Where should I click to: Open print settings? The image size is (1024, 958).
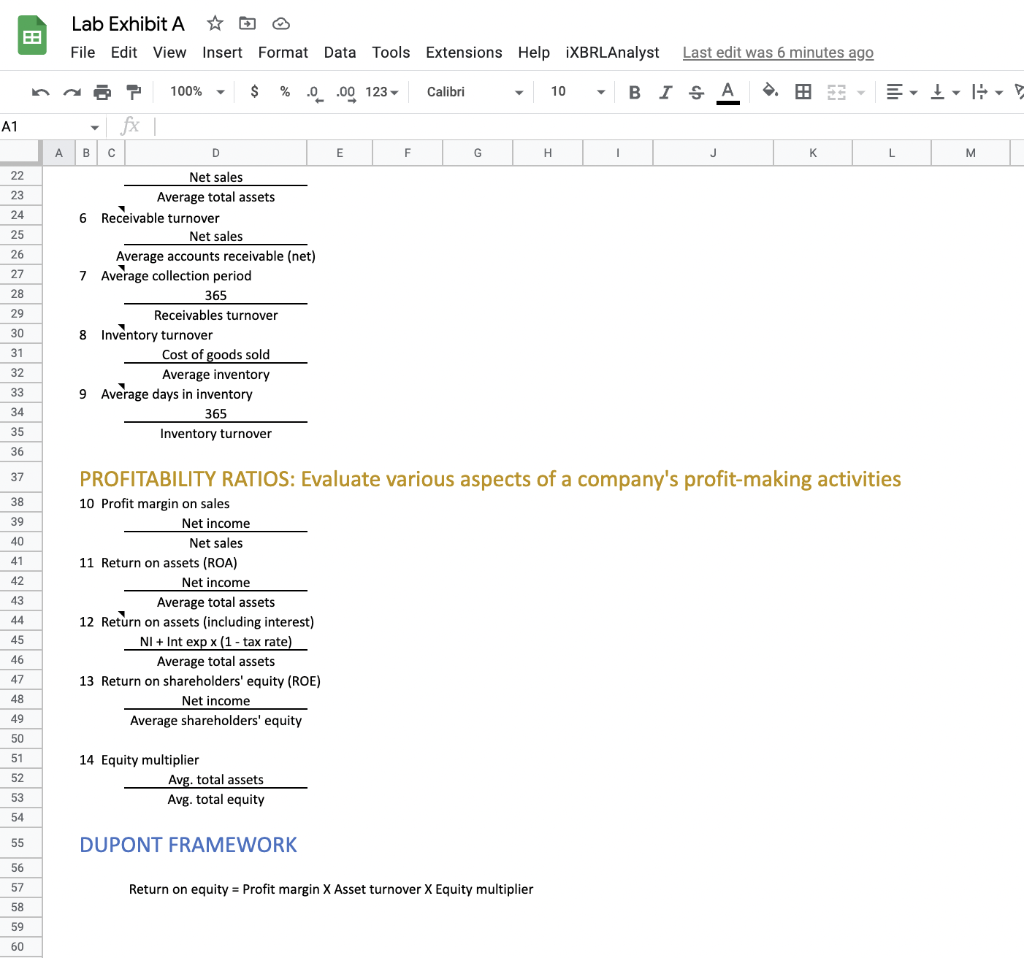coord(100,91)
